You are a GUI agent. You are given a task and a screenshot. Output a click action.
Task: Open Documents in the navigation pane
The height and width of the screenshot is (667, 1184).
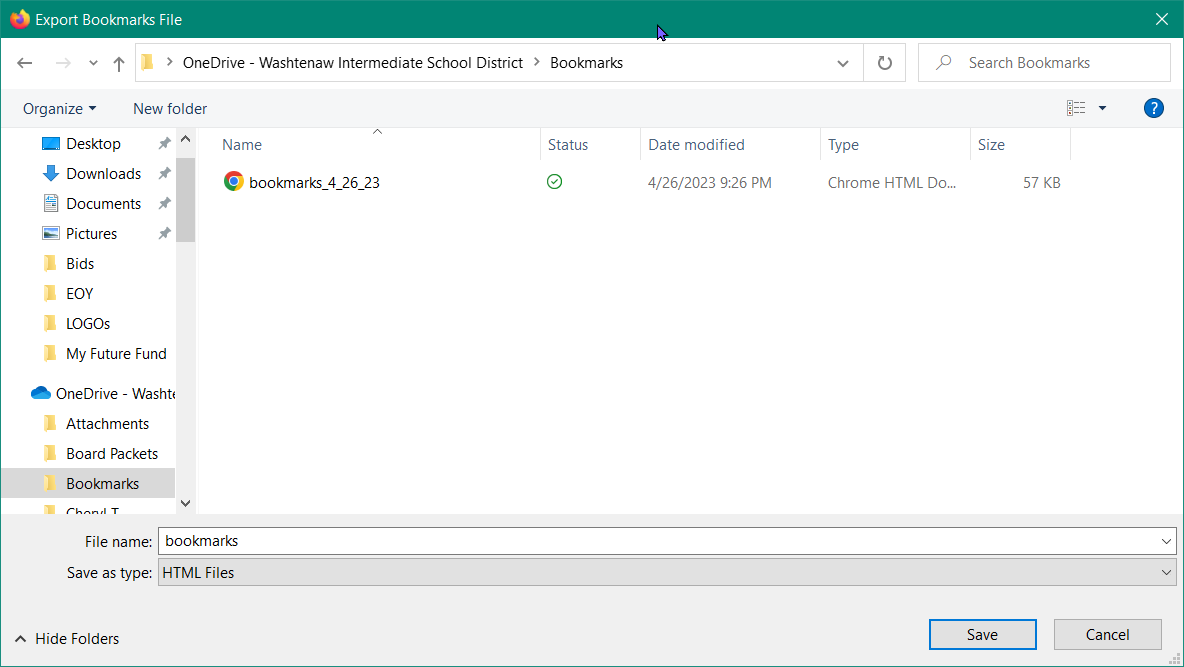pos(103,204)
